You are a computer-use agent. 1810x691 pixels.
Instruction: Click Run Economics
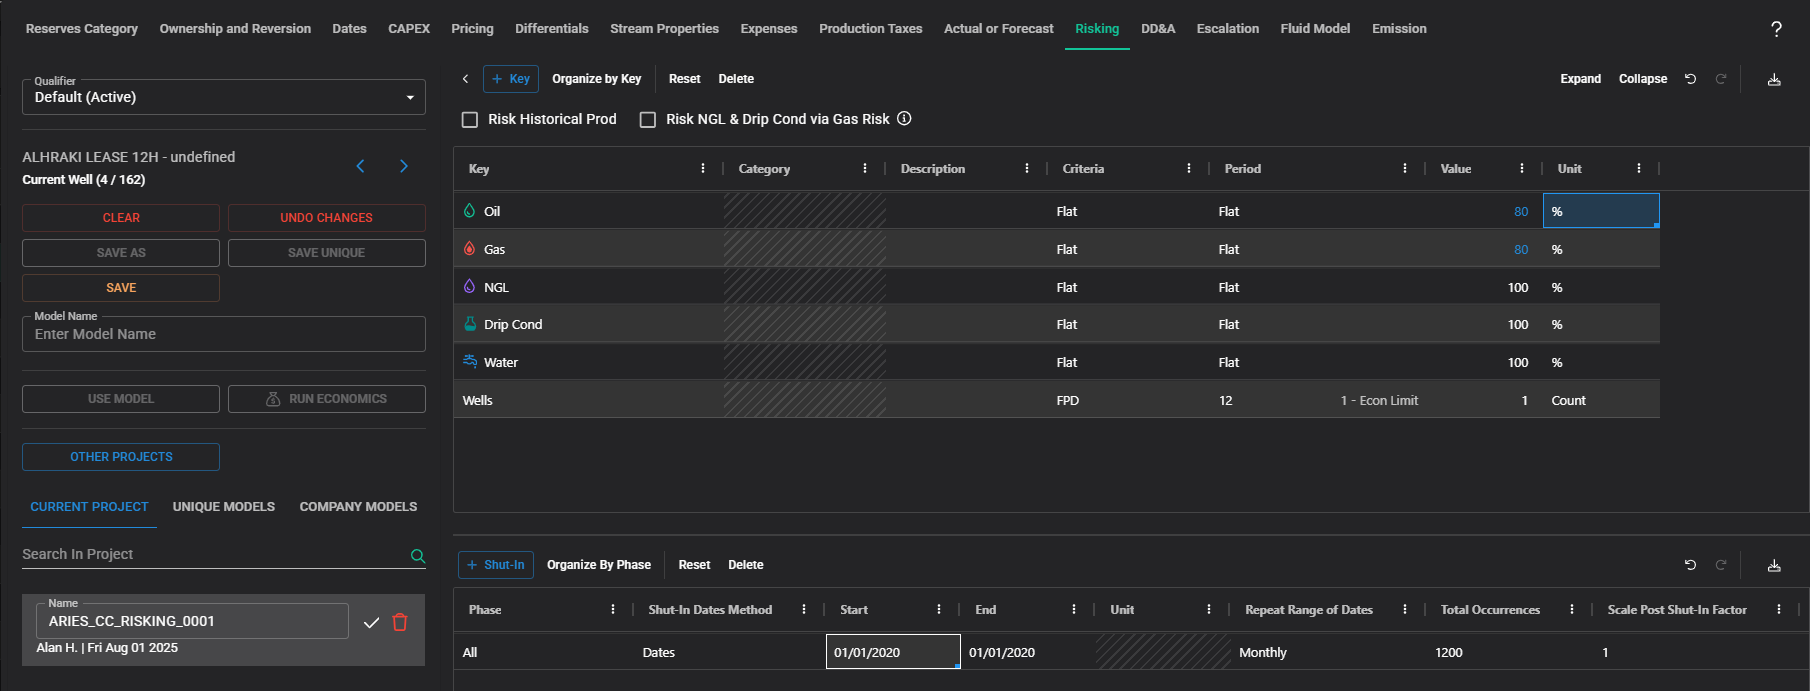(x=327, y=399)
